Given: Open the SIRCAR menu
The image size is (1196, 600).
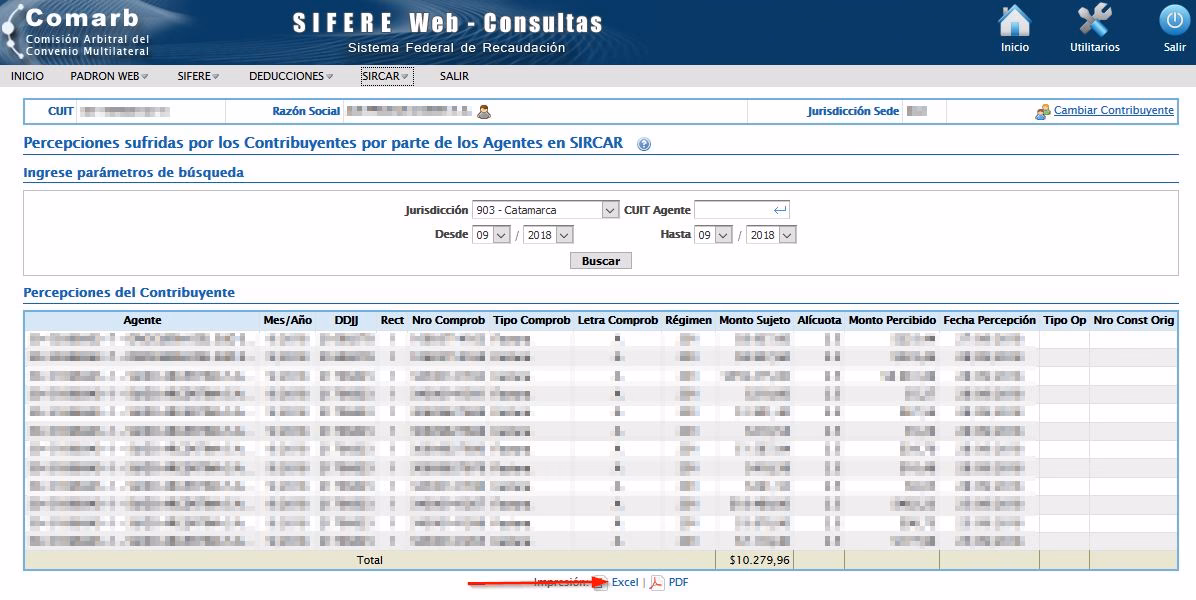Looking at the screenshot, I should pyautogui.click(x=386, y=76).
